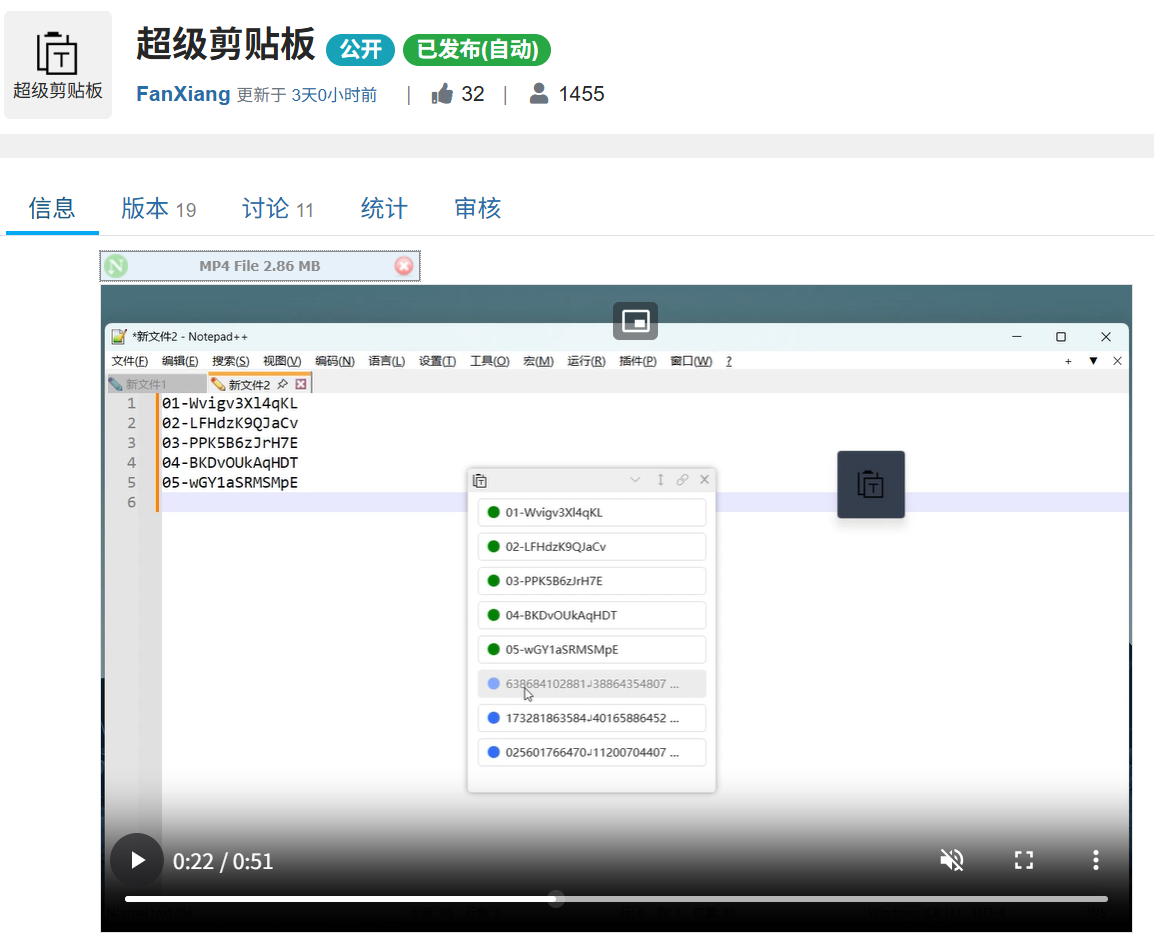The image size is (1154, 939).
Task: Click the user count icon
Action: (539, 93)
